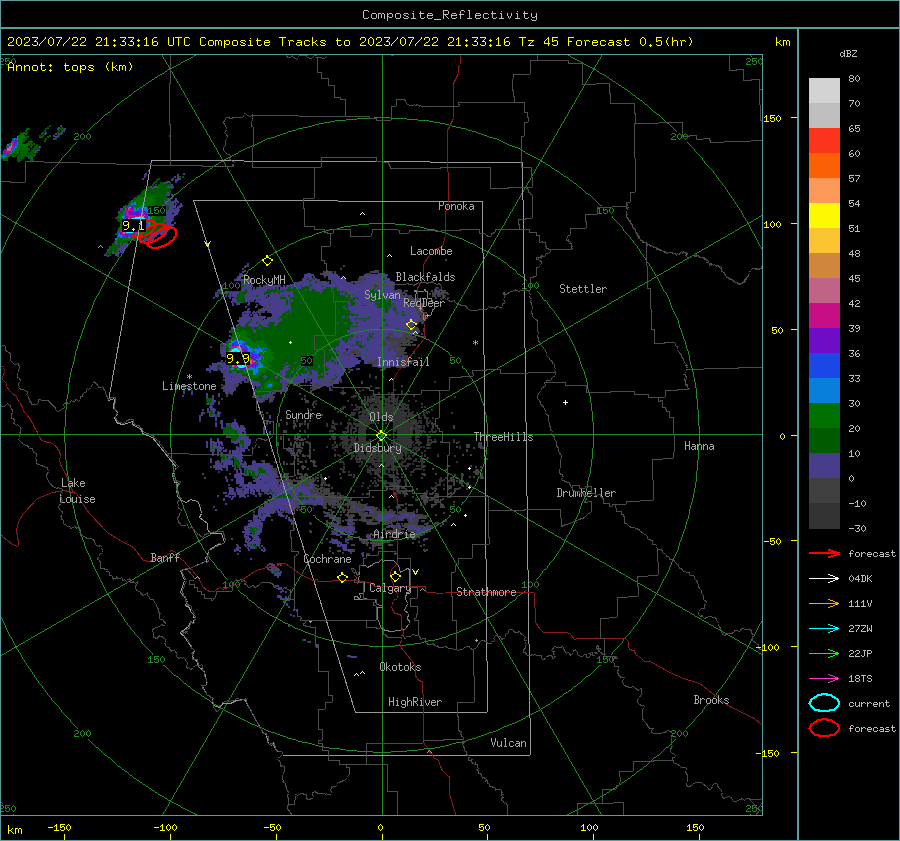Click the red forecast ellipses beside the 9.1 storm
This screenshot has width=900, height=841.
157,235
